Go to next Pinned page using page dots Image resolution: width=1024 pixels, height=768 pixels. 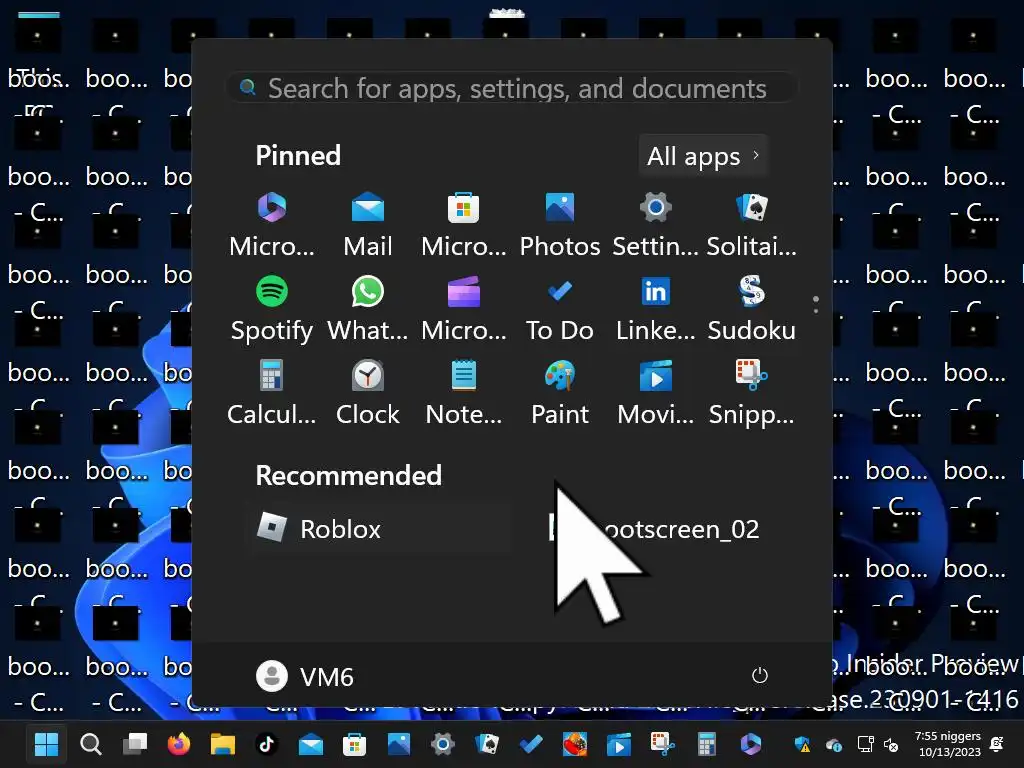pos(816,310)
